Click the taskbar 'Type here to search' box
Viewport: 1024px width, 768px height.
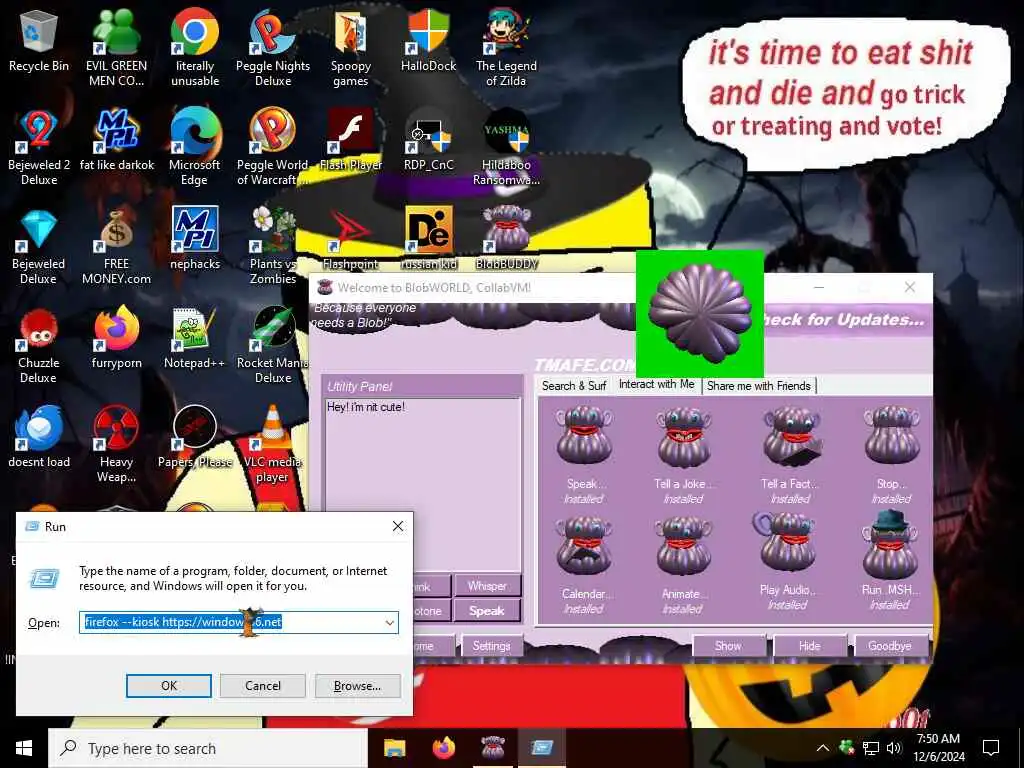pyautogui.click(x=208, y=748)
